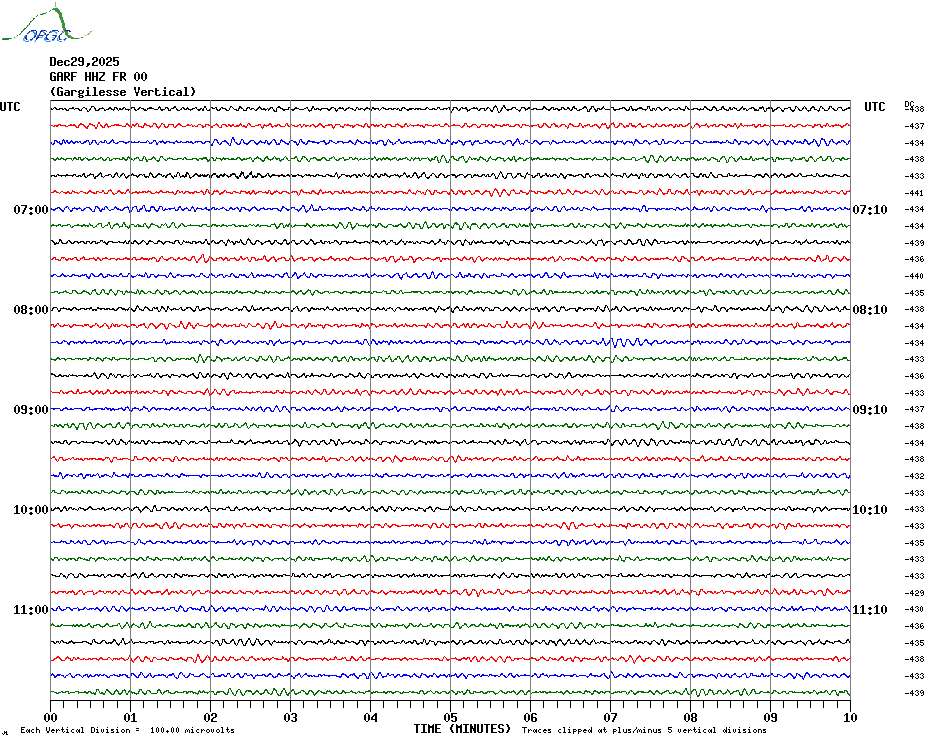The image size is (930, 744).
Task: Select the 11:10 time marker on right
Action: tap(869, 610)
